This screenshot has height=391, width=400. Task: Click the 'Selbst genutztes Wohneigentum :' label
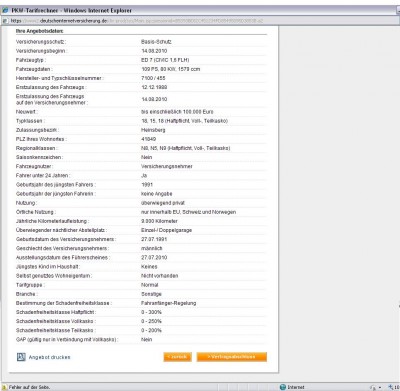(54, 276)
